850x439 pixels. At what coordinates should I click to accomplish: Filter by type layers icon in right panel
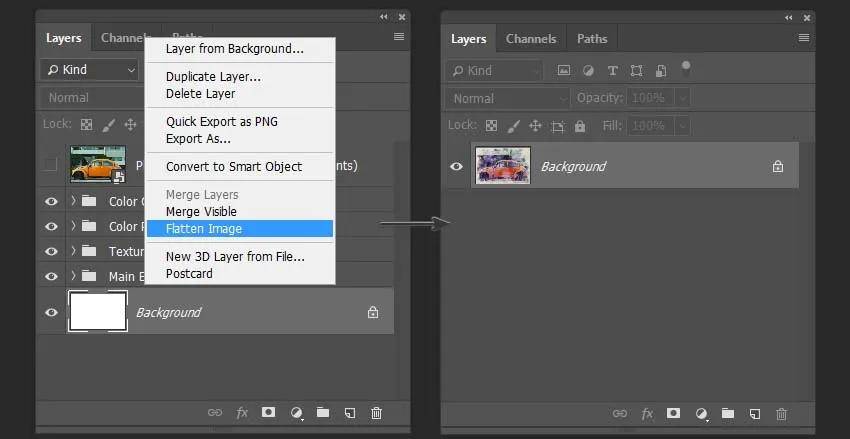pyautogui.click(x=613, y=70)
